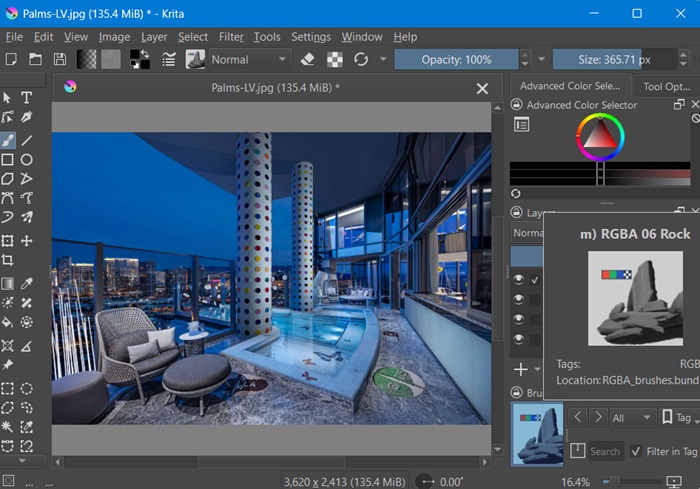Screen dimensions: 700x489
Task: Toggle the second layer's eye icon
Action: pyautogui.click(x=518, y=299)
